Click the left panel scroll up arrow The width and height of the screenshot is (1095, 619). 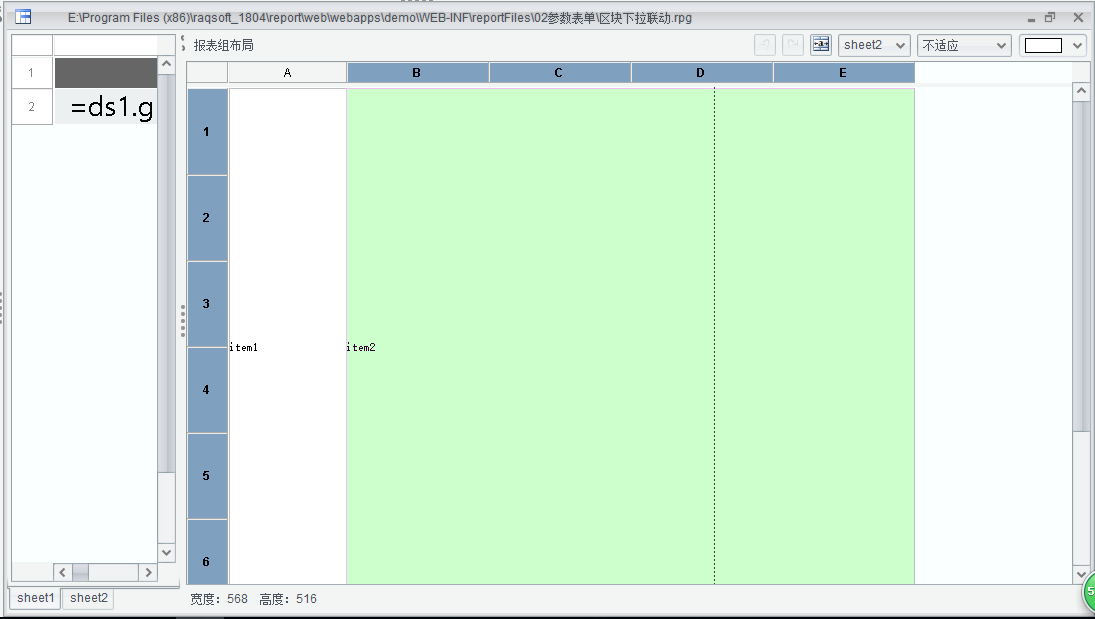click(x=166, y=64)
